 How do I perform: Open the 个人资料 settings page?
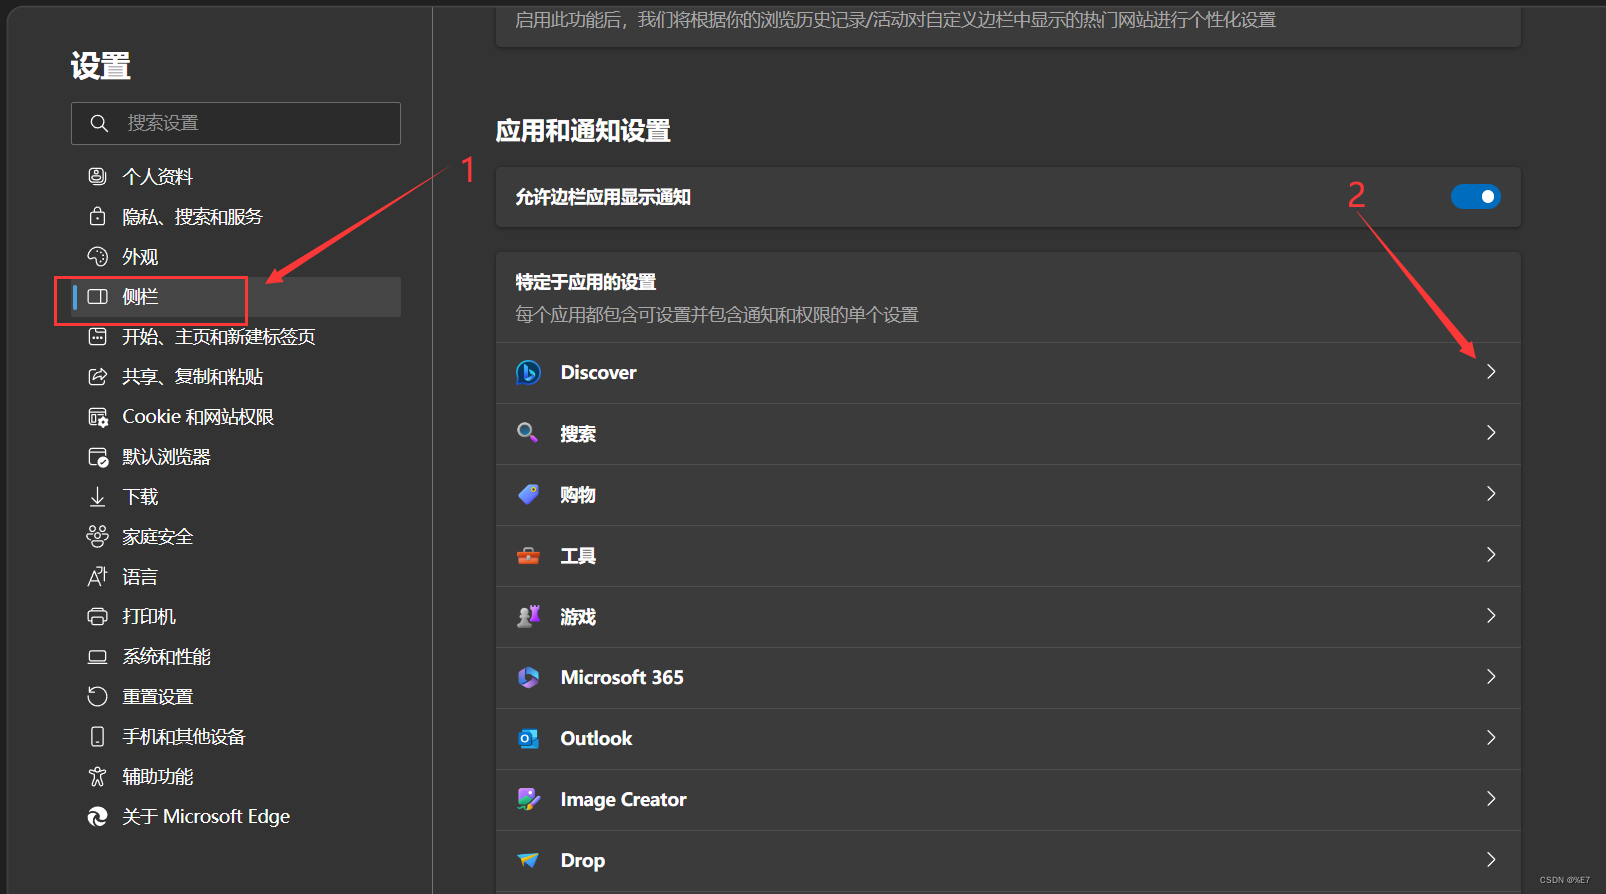click(x=236, y=176)
